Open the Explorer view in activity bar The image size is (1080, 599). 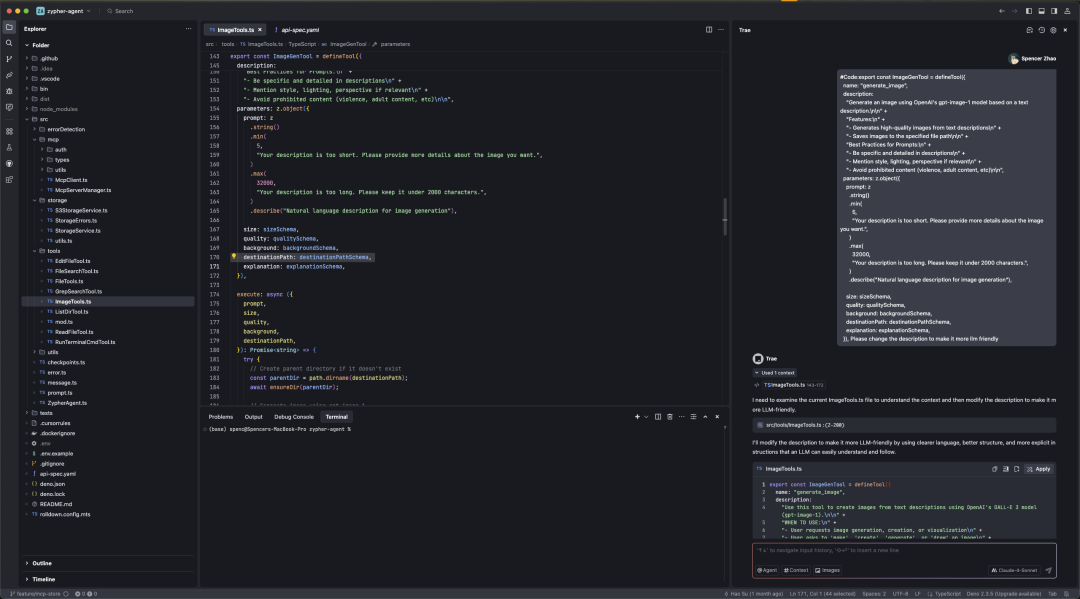coord(9,28)
